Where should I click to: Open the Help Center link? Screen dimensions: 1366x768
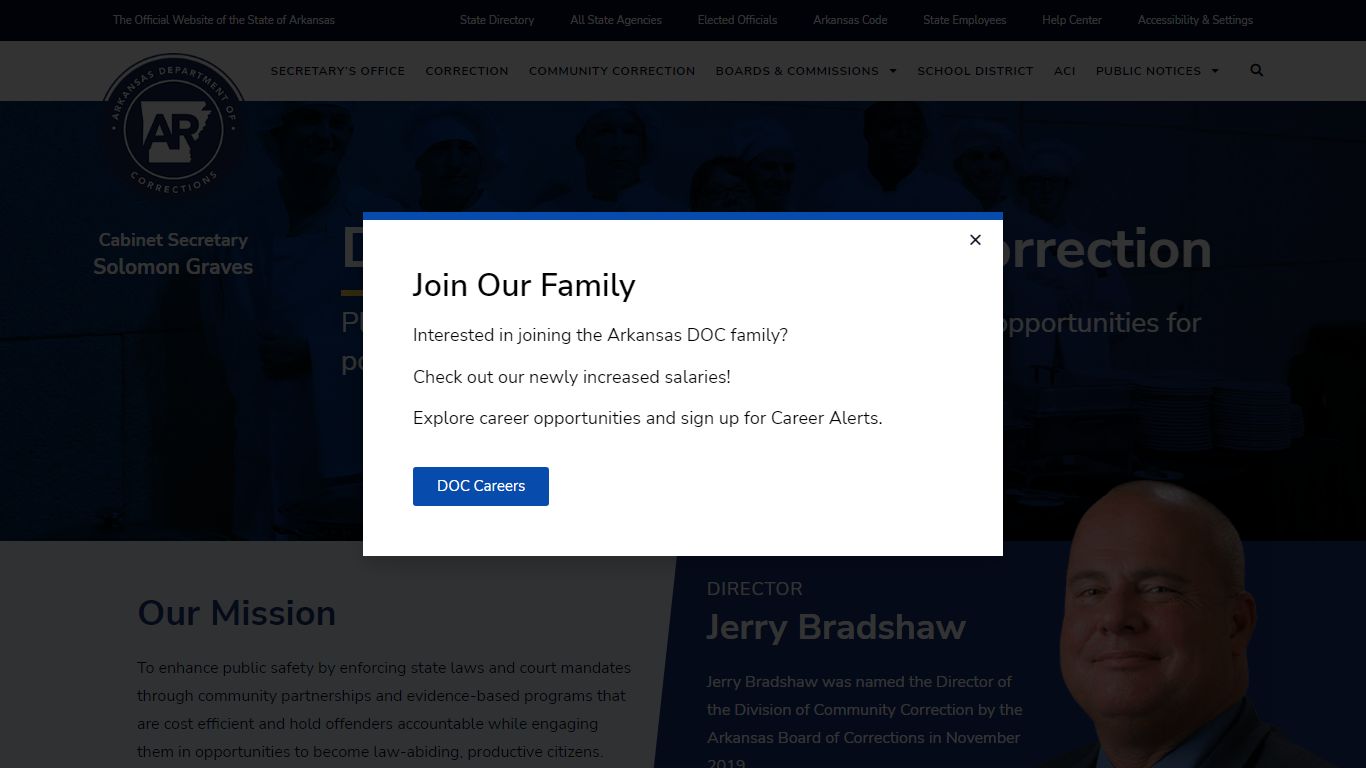pyautogui.click(x=1072, y=20)
